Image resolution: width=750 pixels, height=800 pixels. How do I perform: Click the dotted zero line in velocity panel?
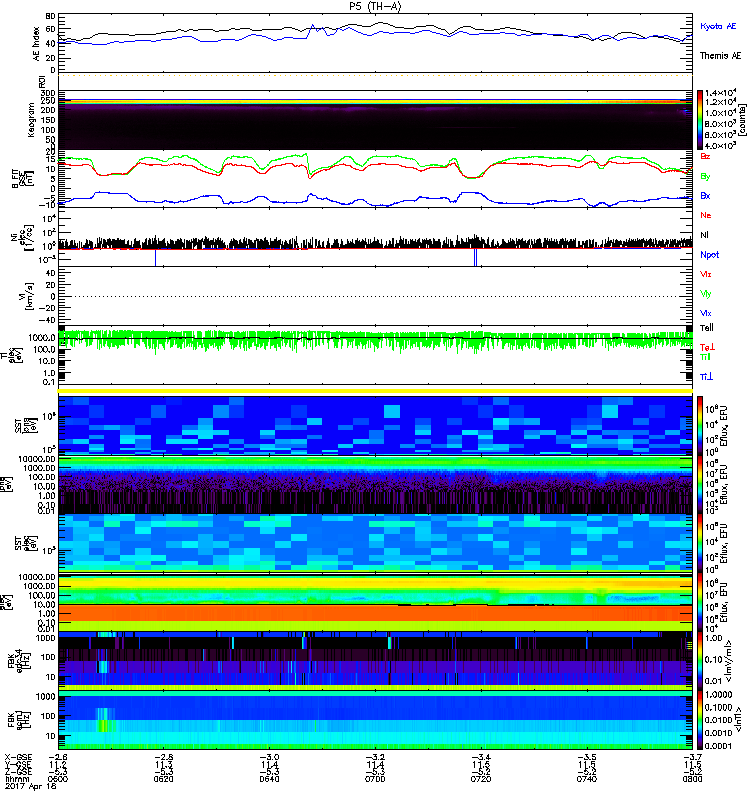point(376,296)
